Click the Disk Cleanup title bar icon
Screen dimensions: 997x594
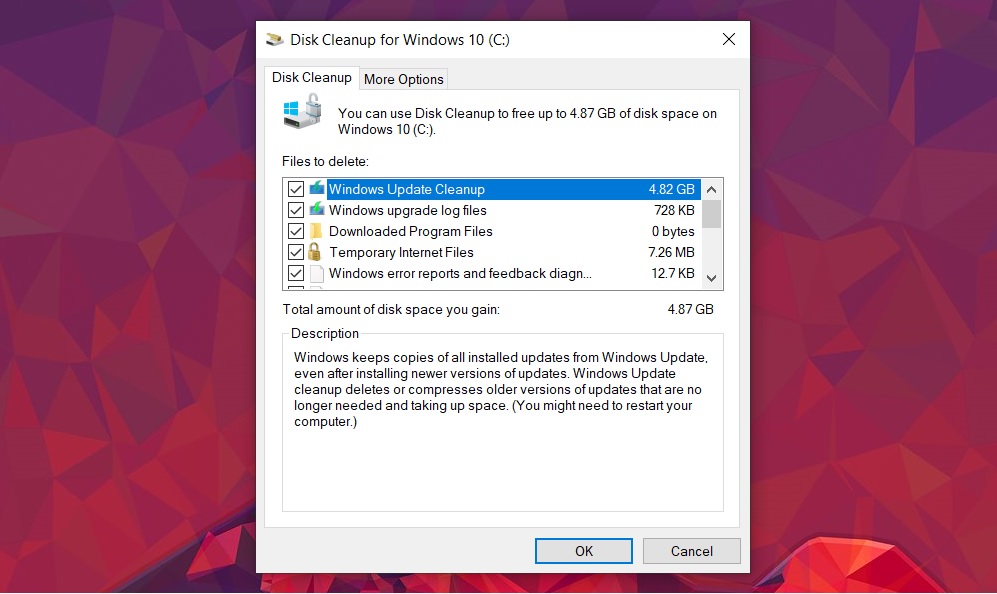click(275, 39)
